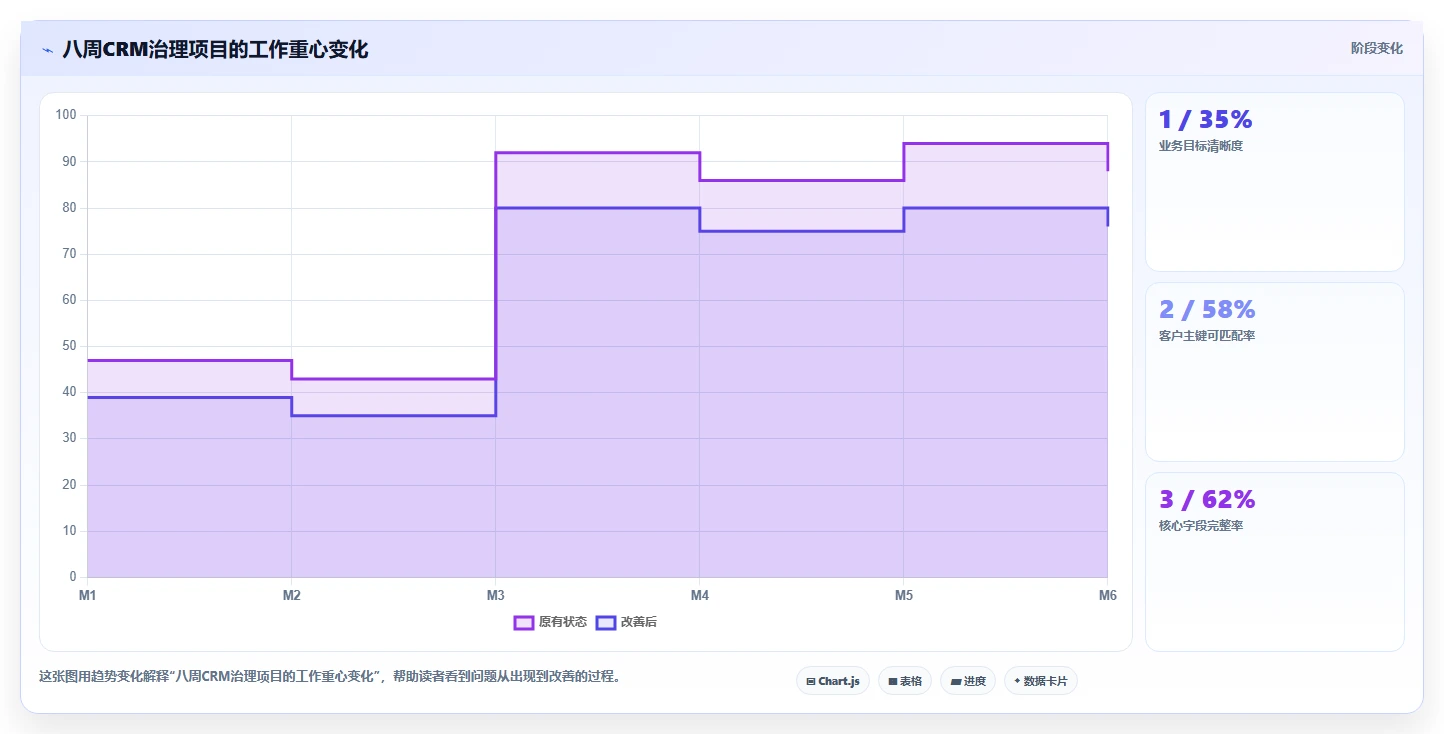Click the M4 x-axis label

(x=700, y=596)
